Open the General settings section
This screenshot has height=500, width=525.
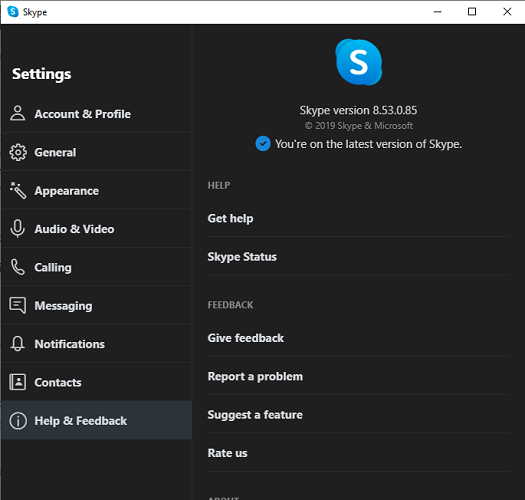[x=96, y=152]
